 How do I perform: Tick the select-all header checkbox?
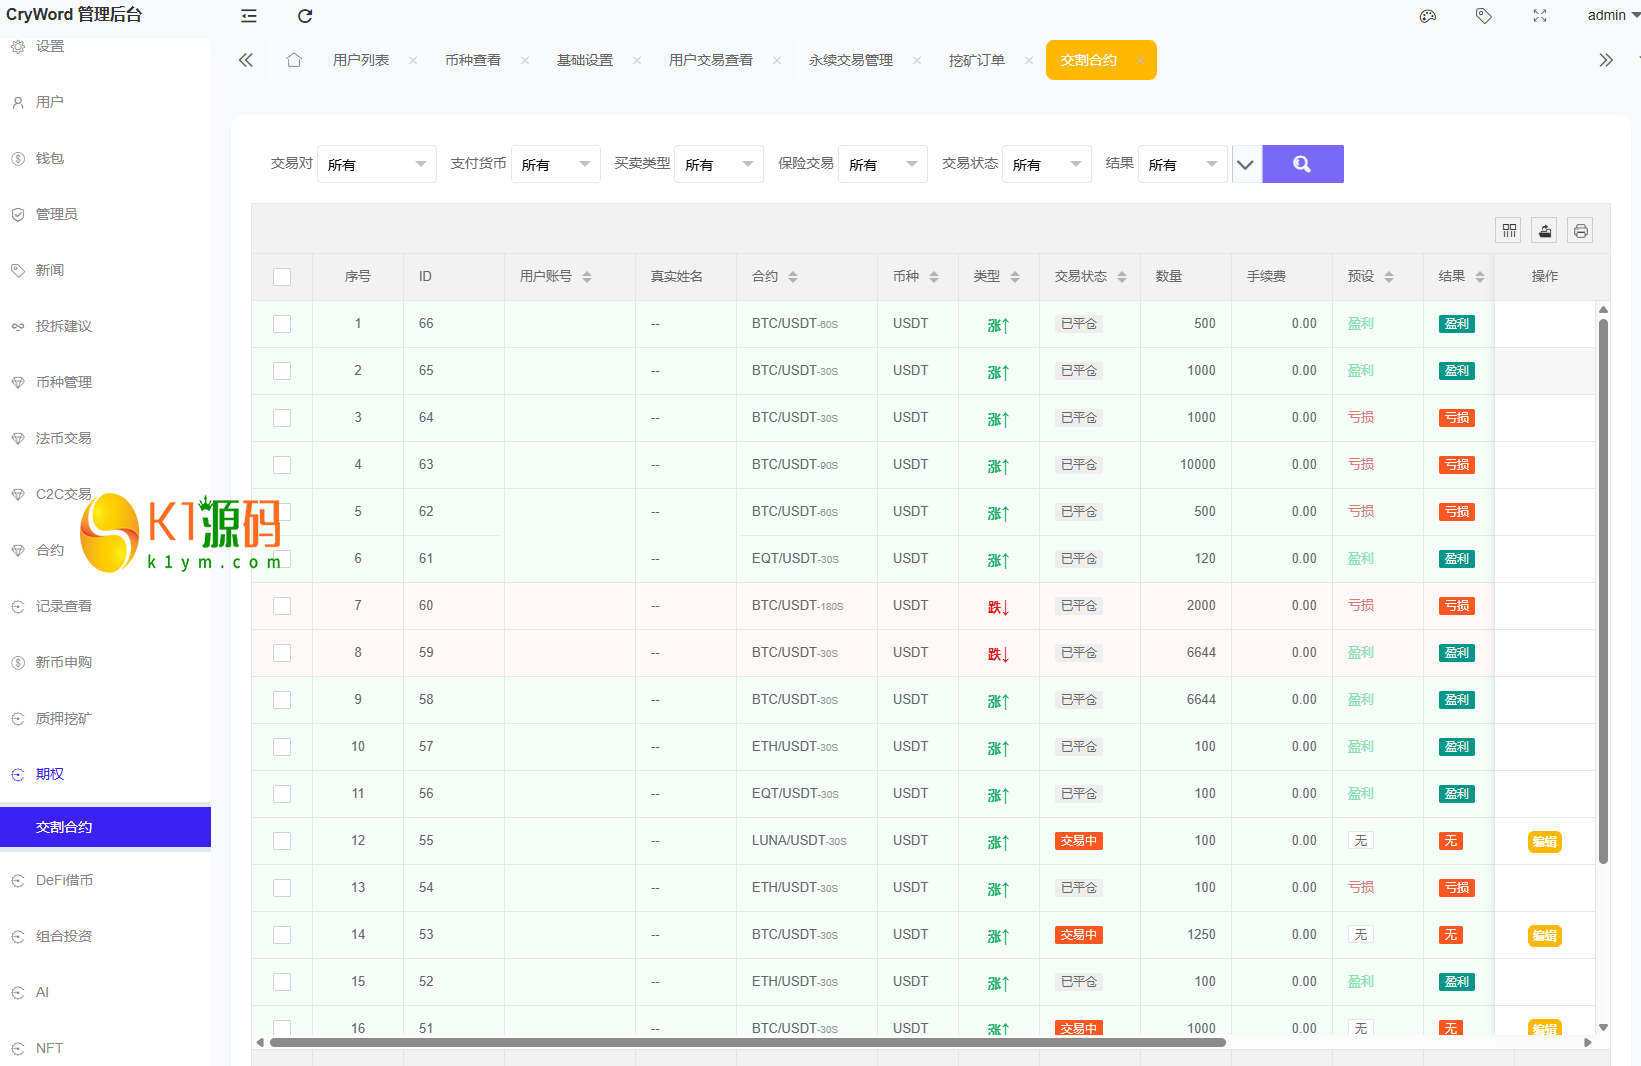tap(282, 277)
